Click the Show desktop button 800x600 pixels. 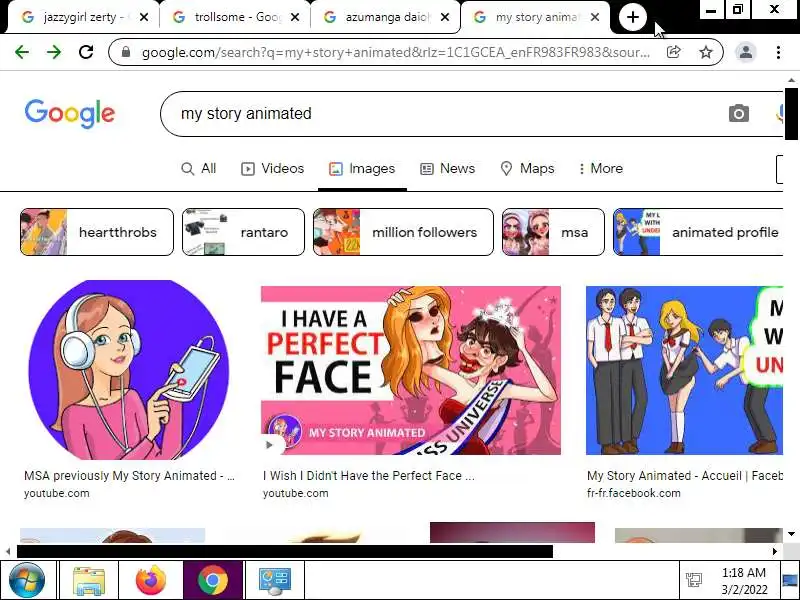pyautogui.click(x=790, y=580)
